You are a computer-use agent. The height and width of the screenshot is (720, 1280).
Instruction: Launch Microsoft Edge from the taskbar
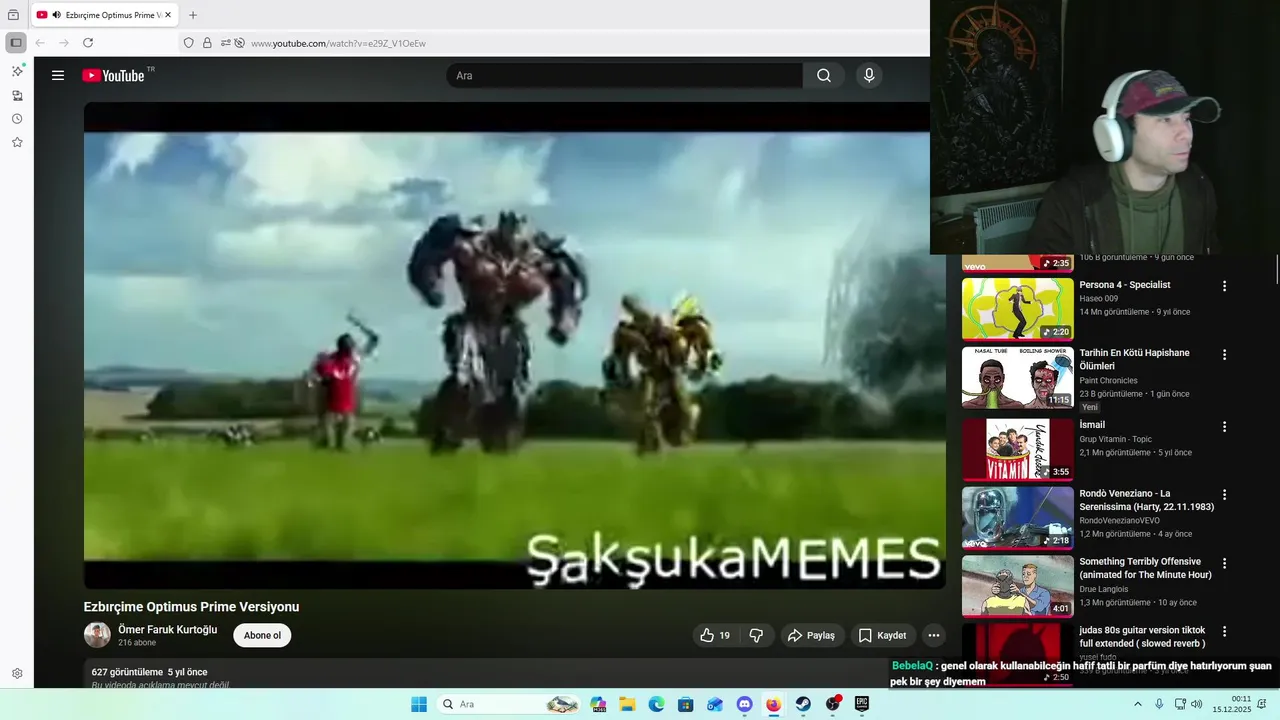pos(656,704)
